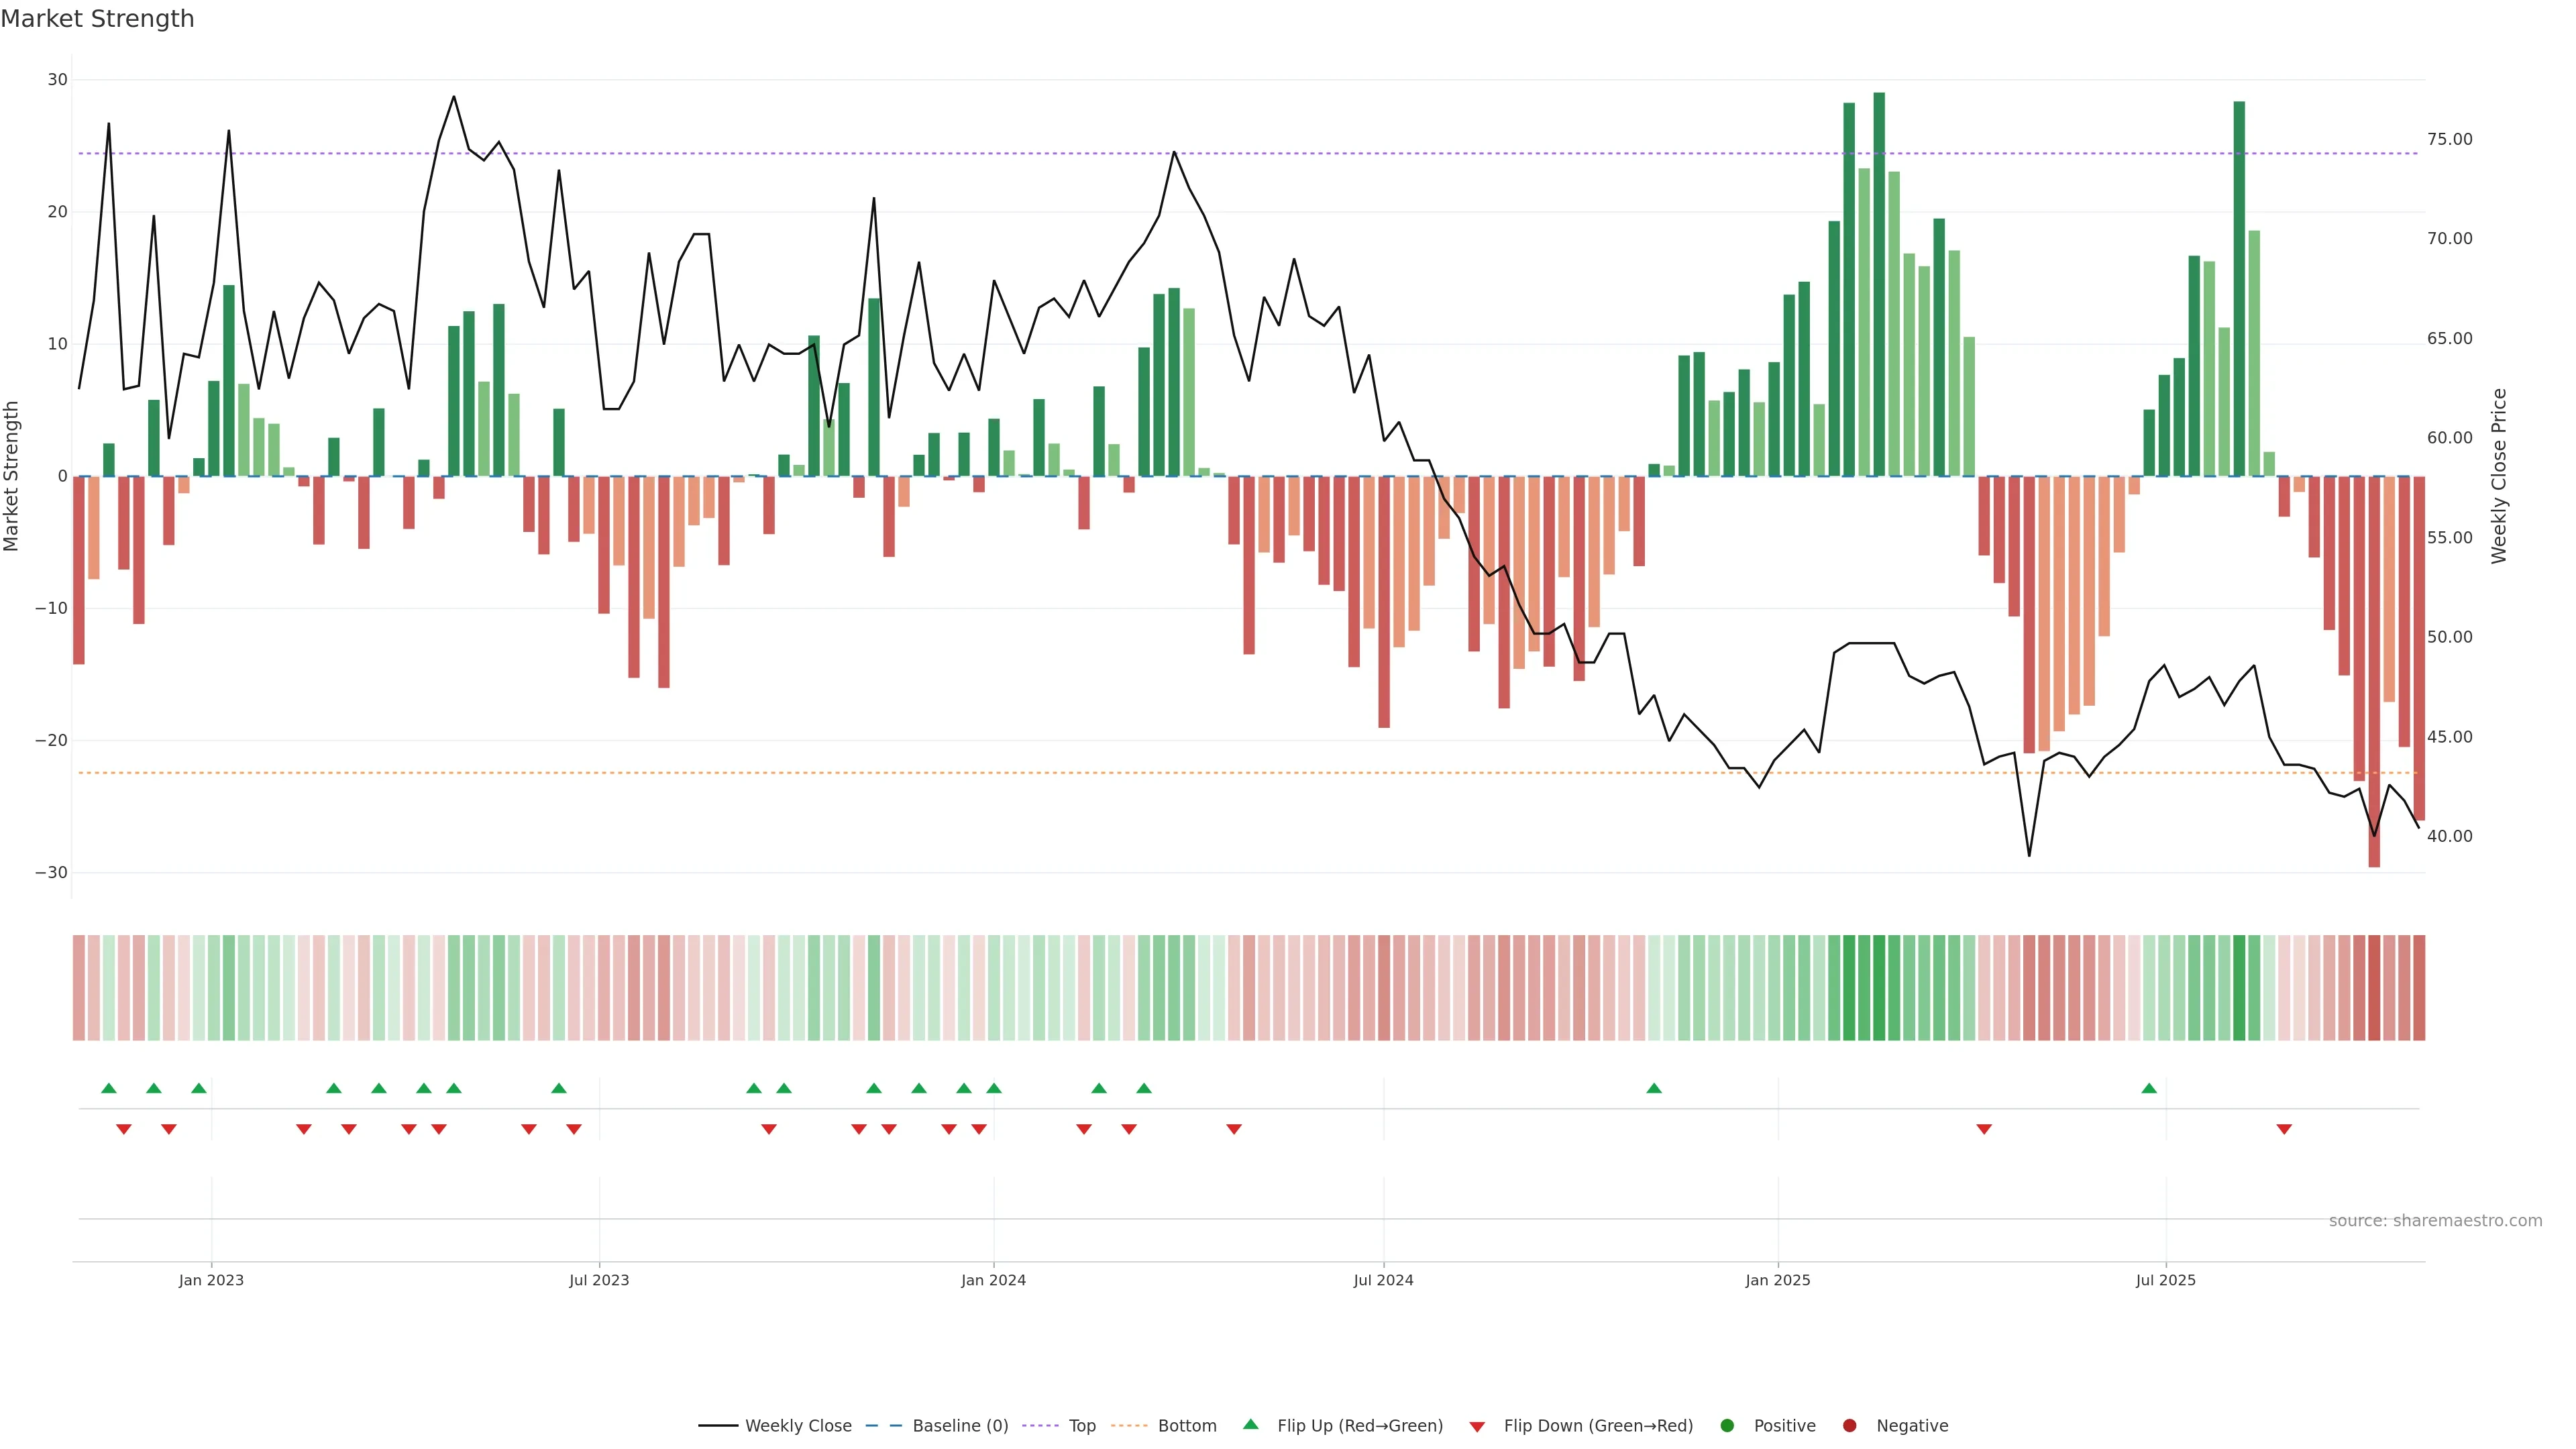This screenshot has height=1449, width=2576.
Task: Click the Market Strength chart title
Action: point(97,19)
